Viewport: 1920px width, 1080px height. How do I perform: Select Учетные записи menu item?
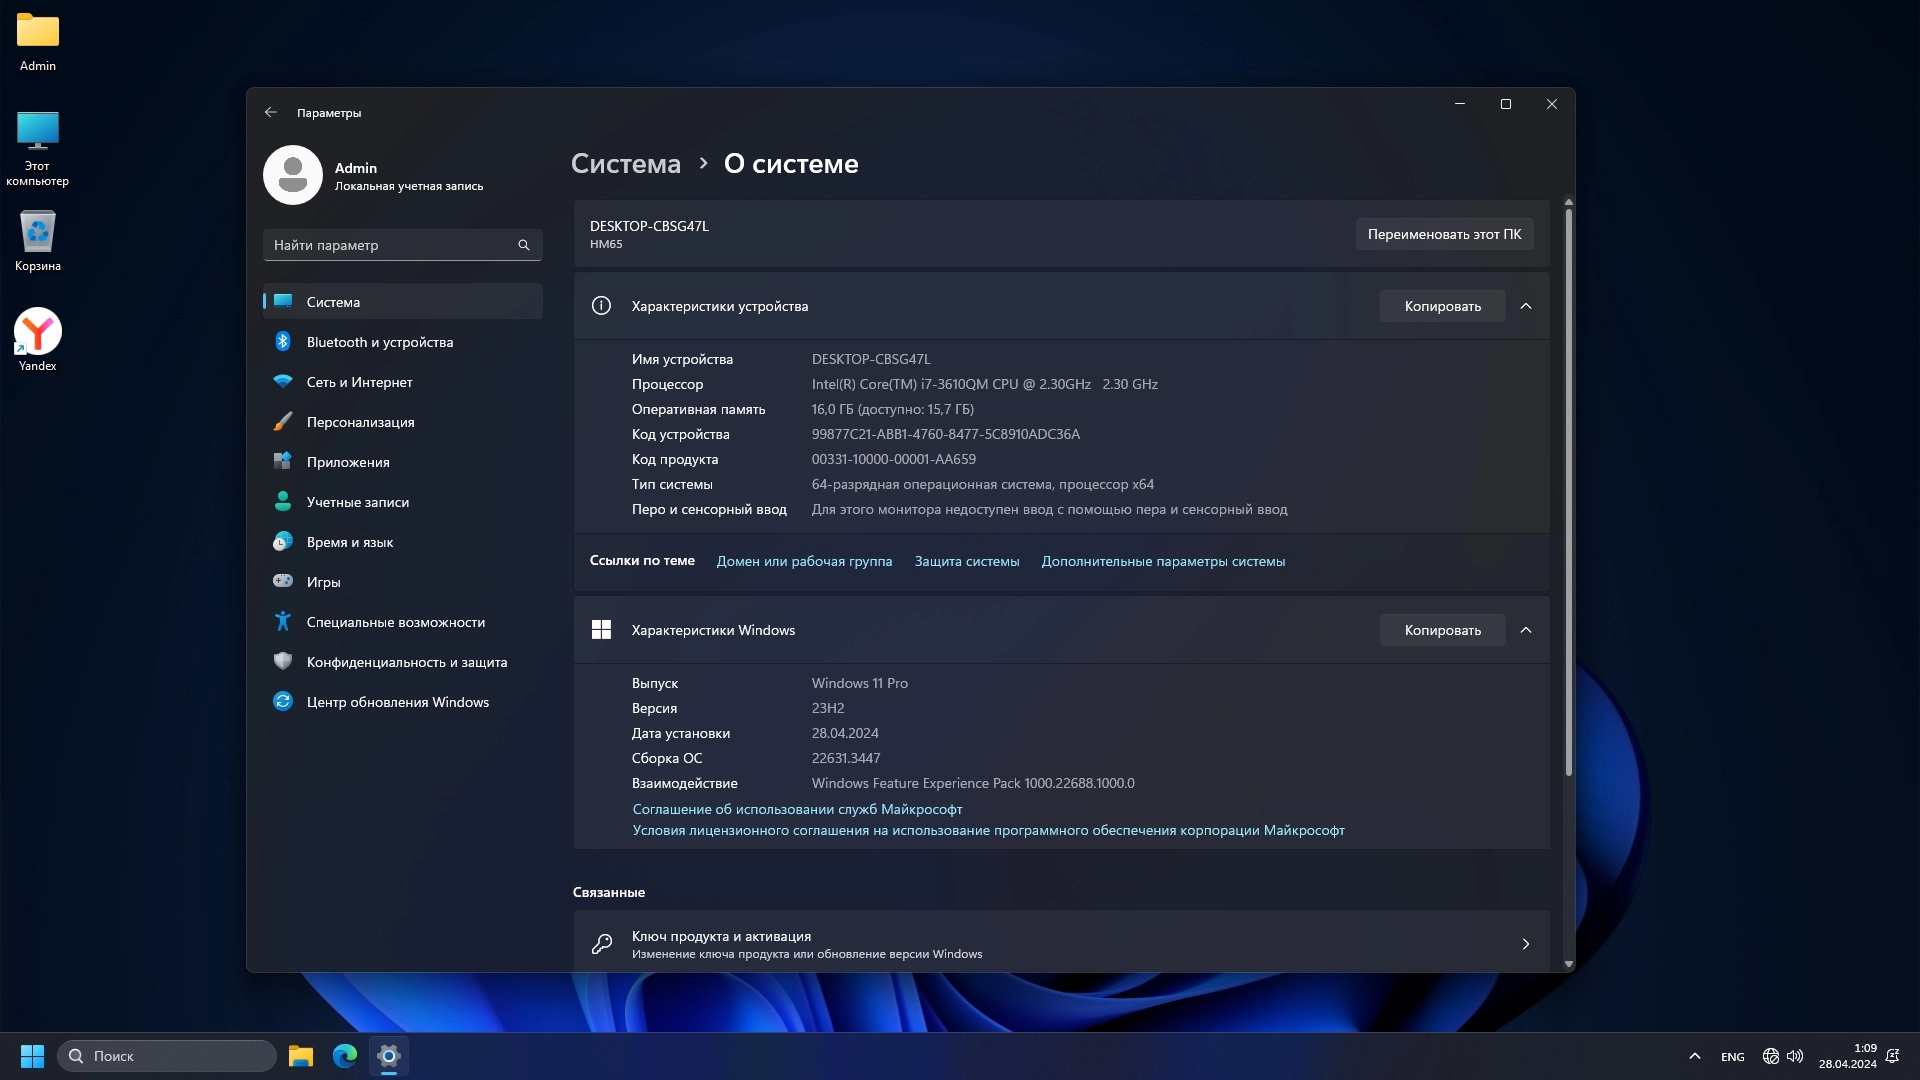click(357, 502)
